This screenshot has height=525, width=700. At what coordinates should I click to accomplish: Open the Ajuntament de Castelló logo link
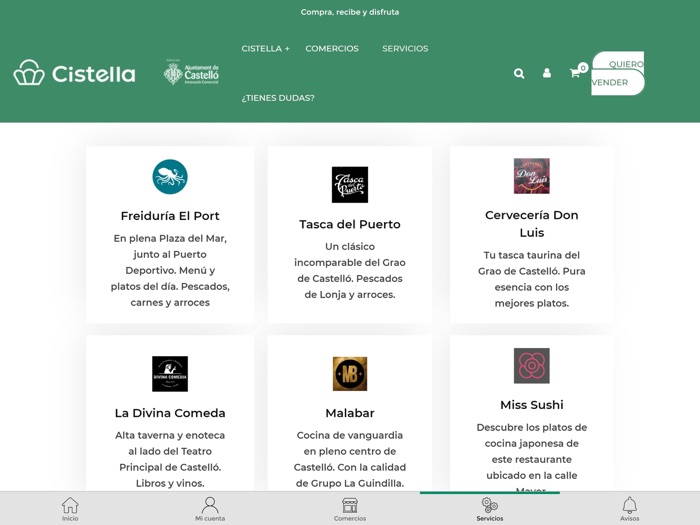pos(192,73)
